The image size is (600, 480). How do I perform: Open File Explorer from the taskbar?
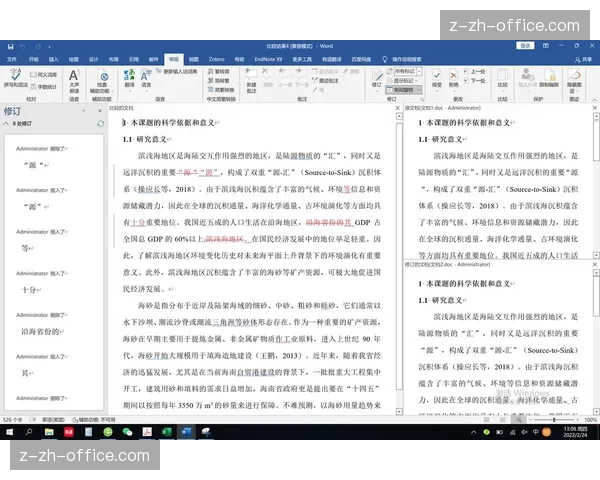49,432
